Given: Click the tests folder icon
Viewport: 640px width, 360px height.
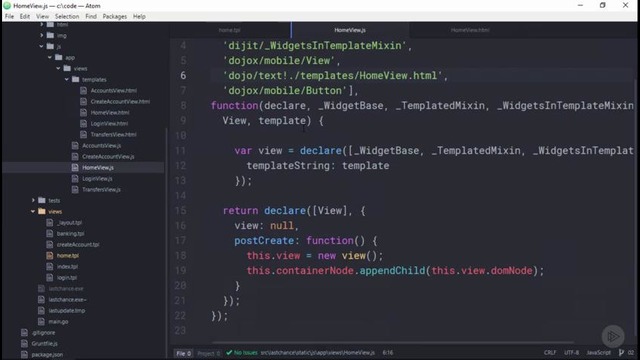Looking at the screenshot, I should 42,200.
